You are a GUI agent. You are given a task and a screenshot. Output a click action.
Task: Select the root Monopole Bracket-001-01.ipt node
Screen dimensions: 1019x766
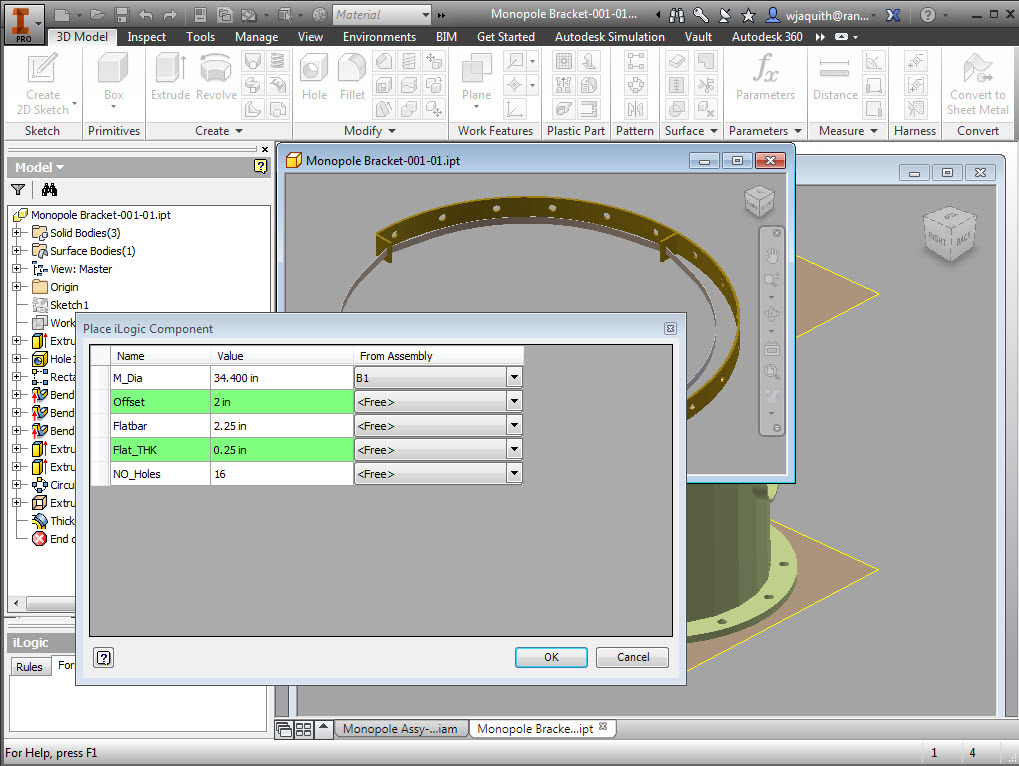101,214
